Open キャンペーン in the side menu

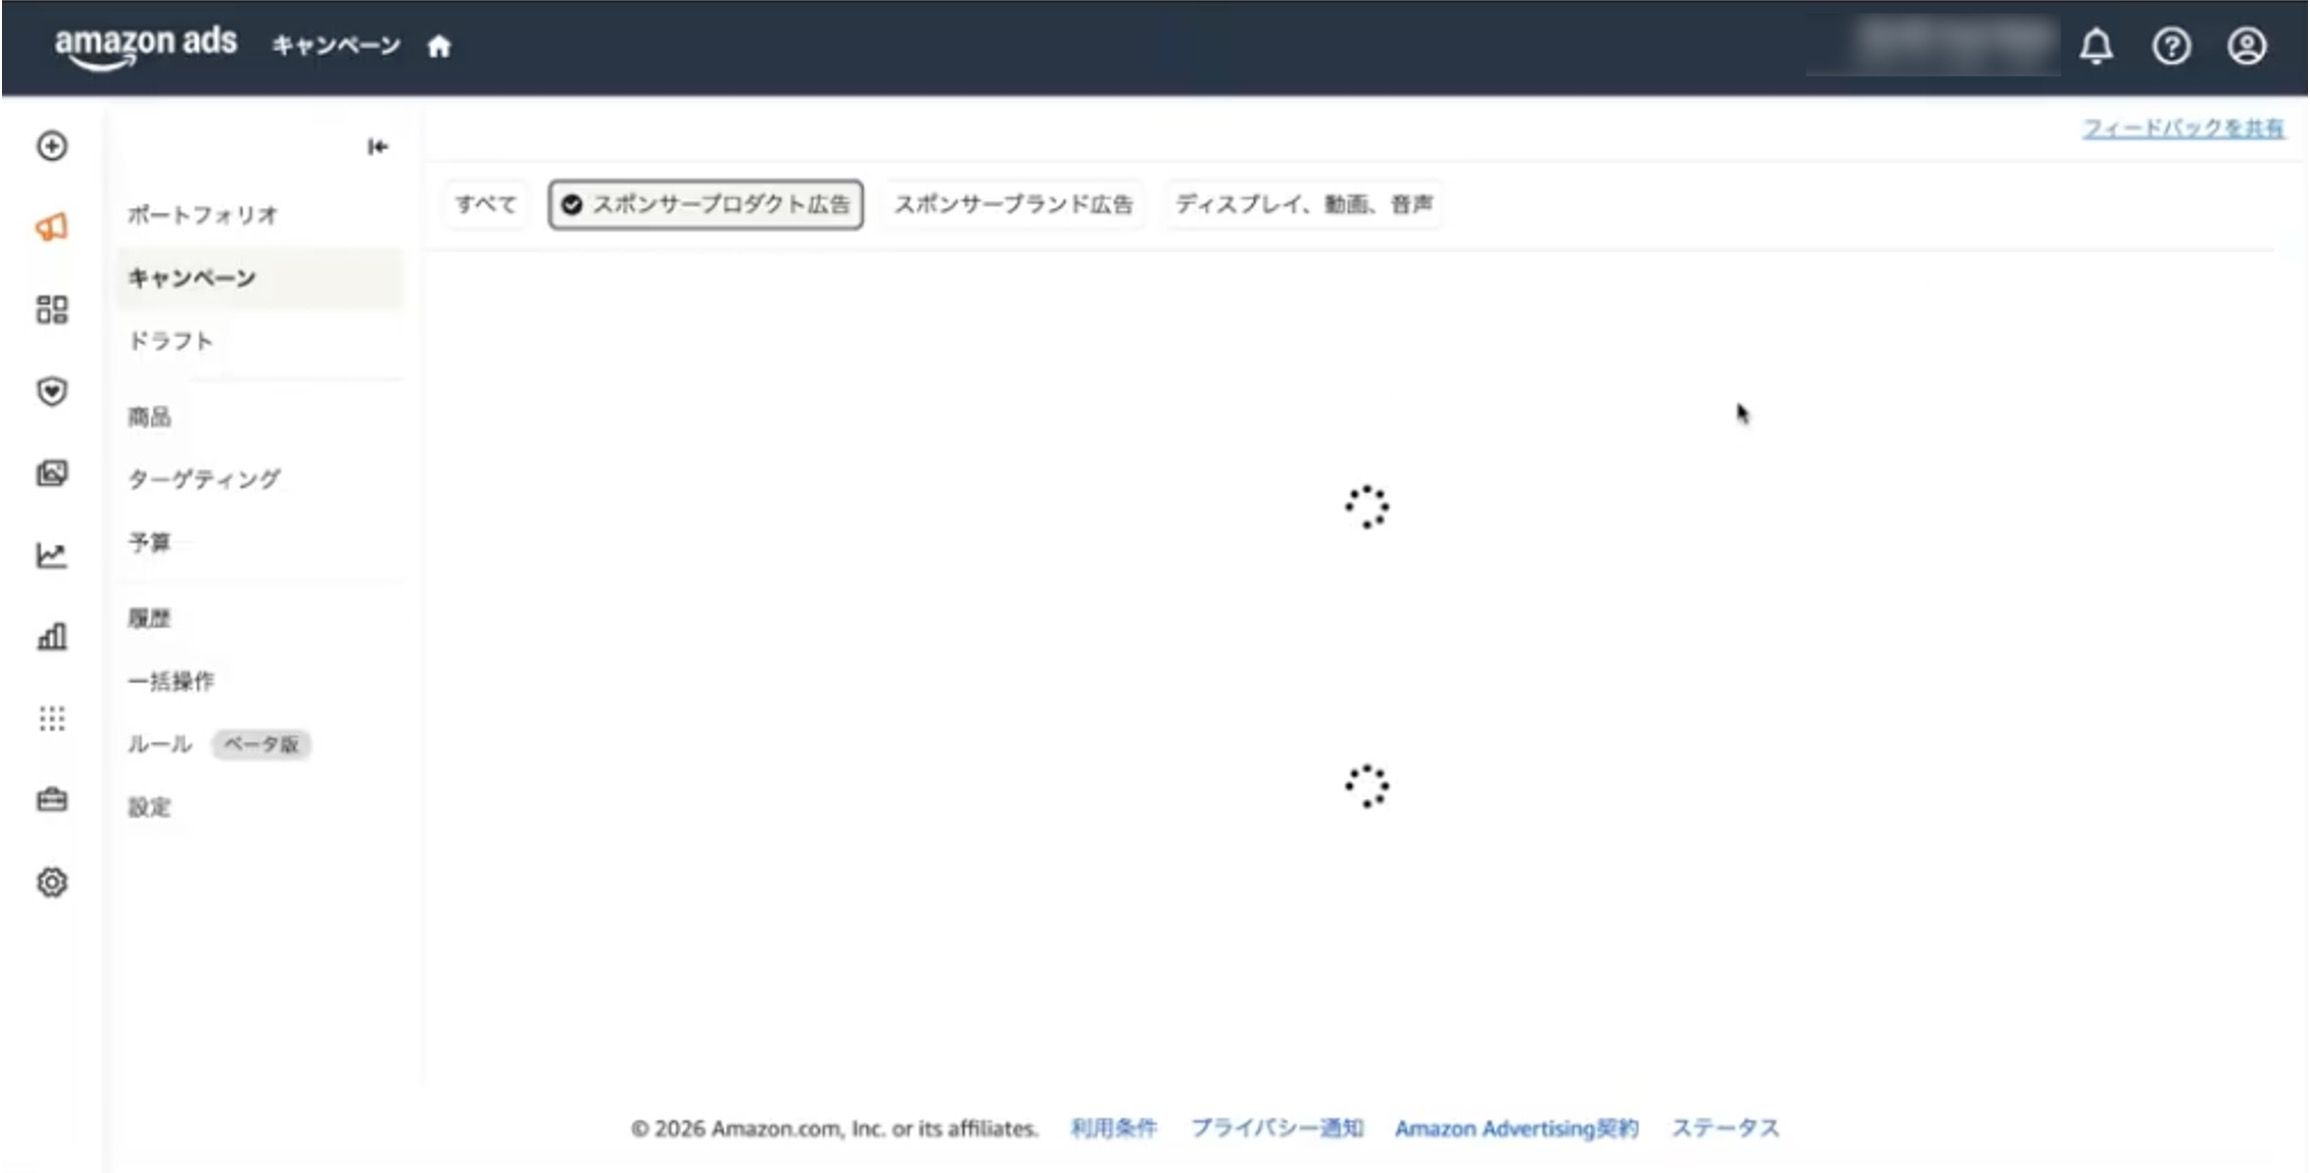click(x=260, y=278)
